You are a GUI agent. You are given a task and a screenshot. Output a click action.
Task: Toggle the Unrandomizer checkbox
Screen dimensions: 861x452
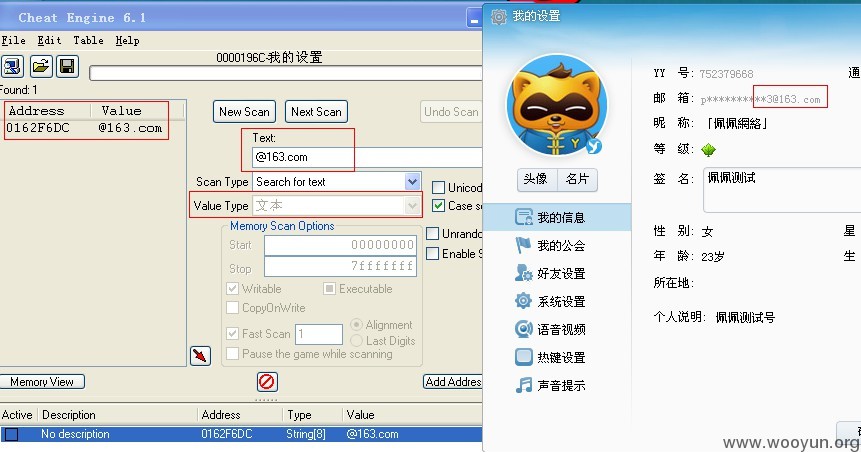pos(433,233)
